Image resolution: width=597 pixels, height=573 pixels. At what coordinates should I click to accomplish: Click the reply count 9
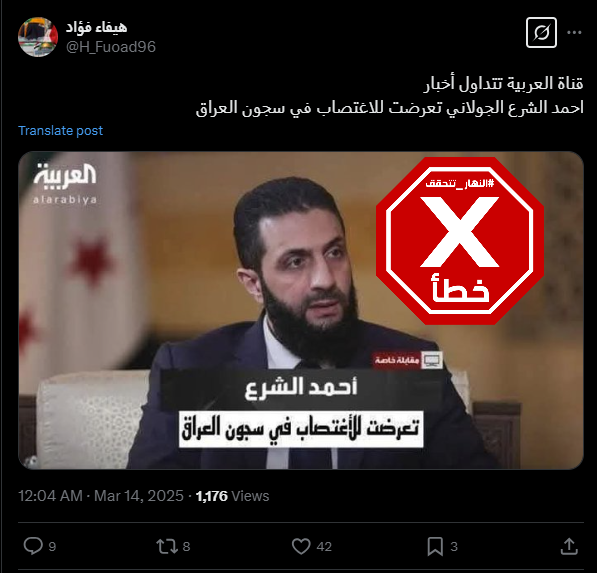click(x=52, y=547)
